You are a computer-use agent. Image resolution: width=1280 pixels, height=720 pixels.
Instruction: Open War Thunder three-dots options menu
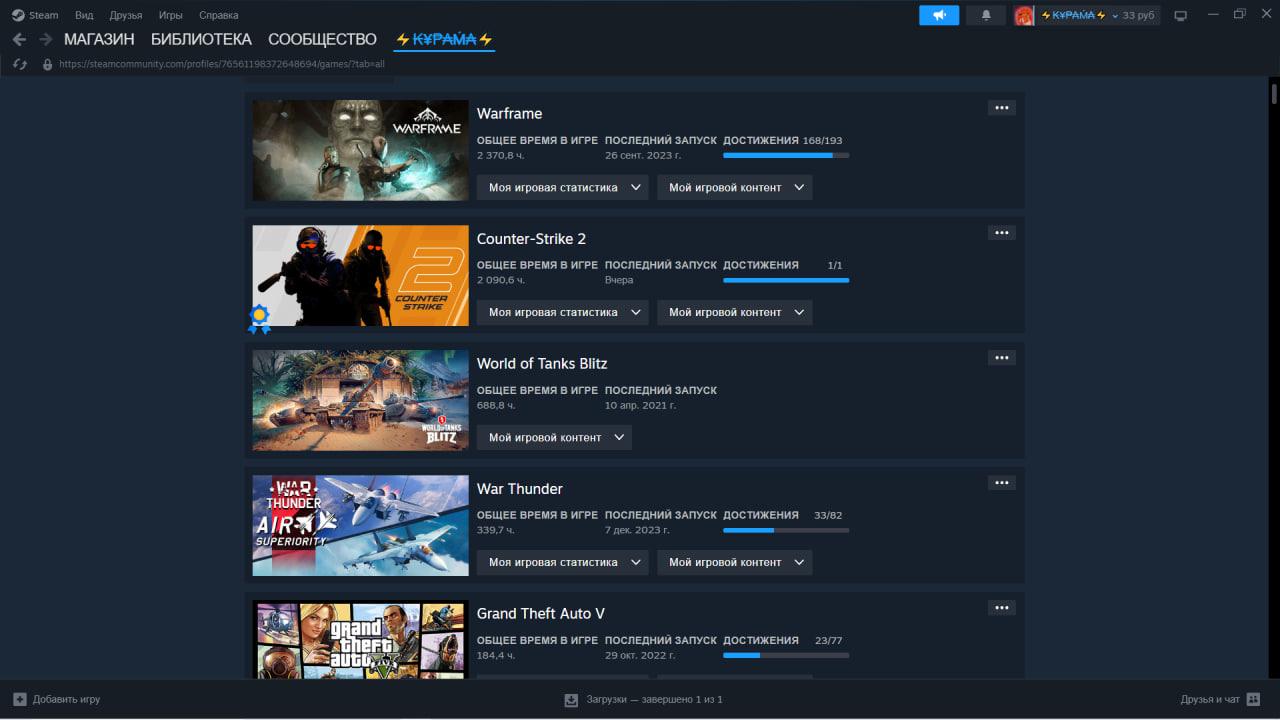click(x=1001, y=483)
